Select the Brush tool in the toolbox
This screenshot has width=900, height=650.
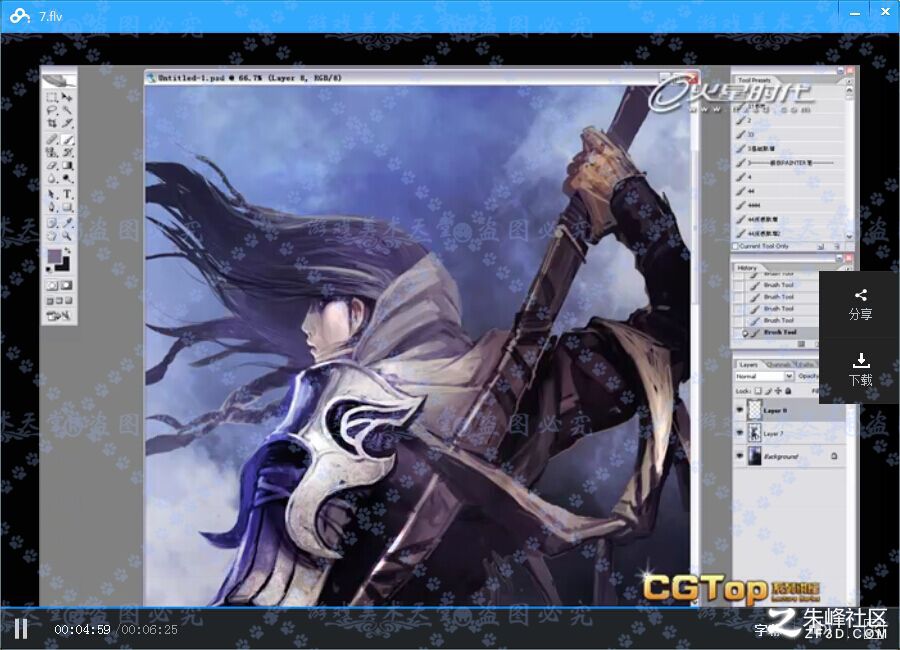(67, 139)
